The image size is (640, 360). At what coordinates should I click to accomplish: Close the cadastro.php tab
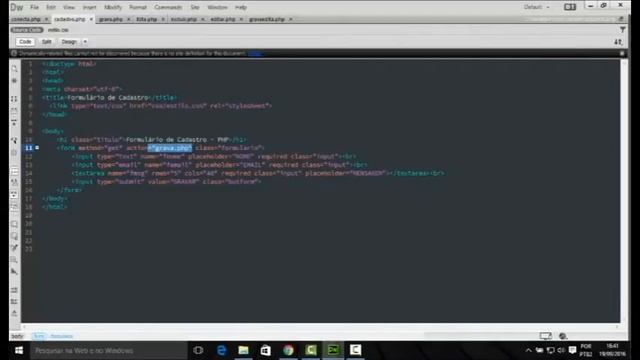coord(91,19)
